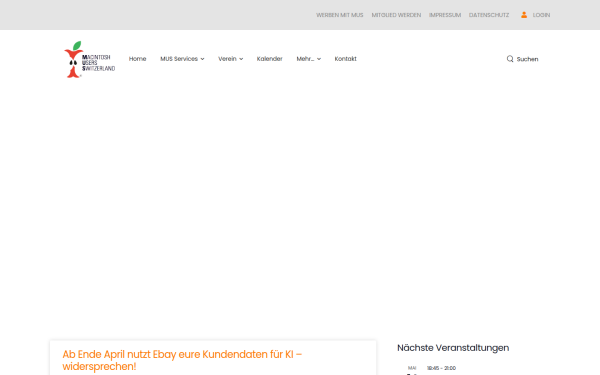Viewport: 600px width, 375px height.
Task: Open the Werben mit MUS link
Action: pos(339,15)
